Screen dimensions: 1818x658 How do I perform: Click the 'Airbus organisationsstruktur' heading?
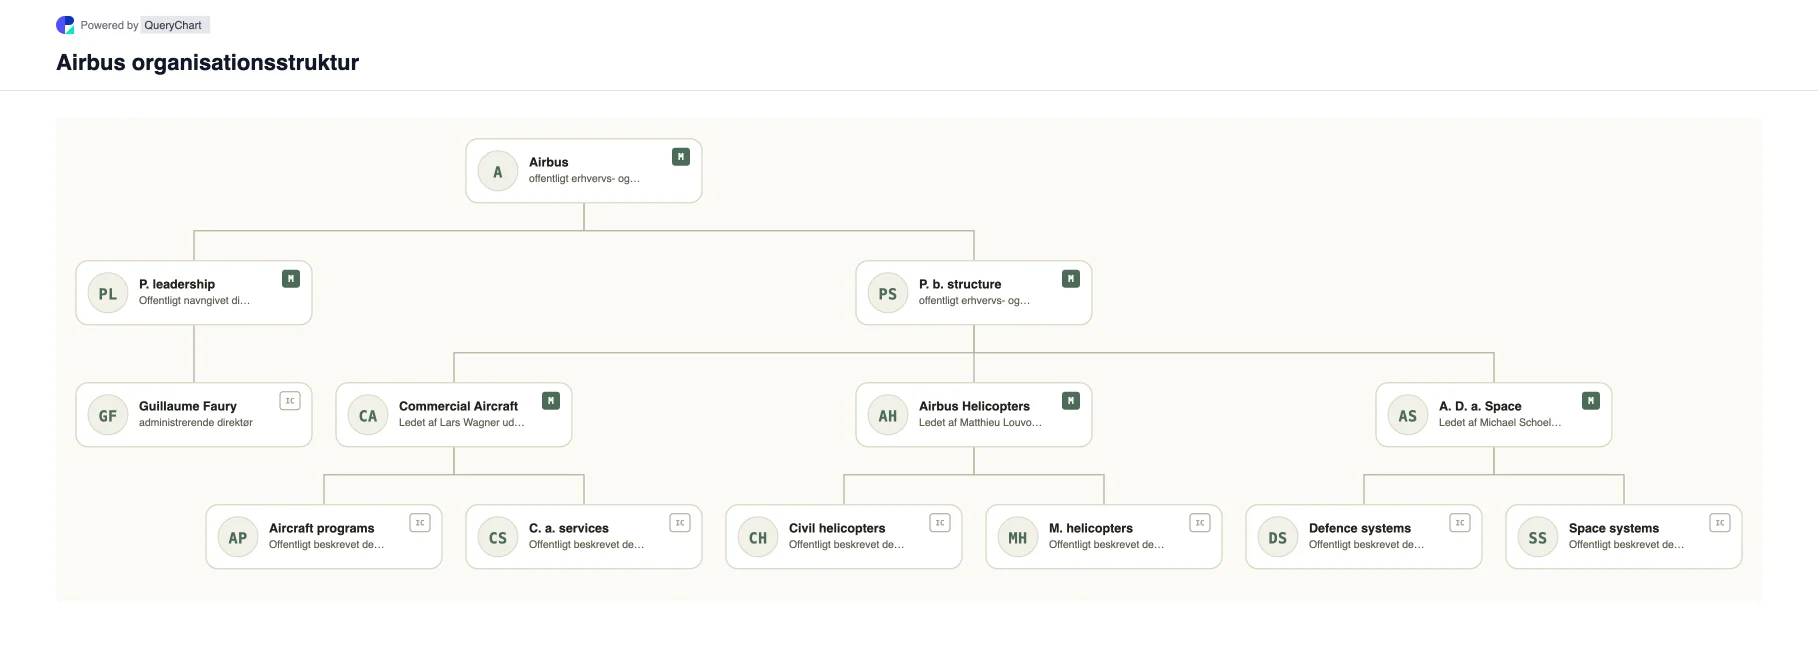click(x=208, y=62)
